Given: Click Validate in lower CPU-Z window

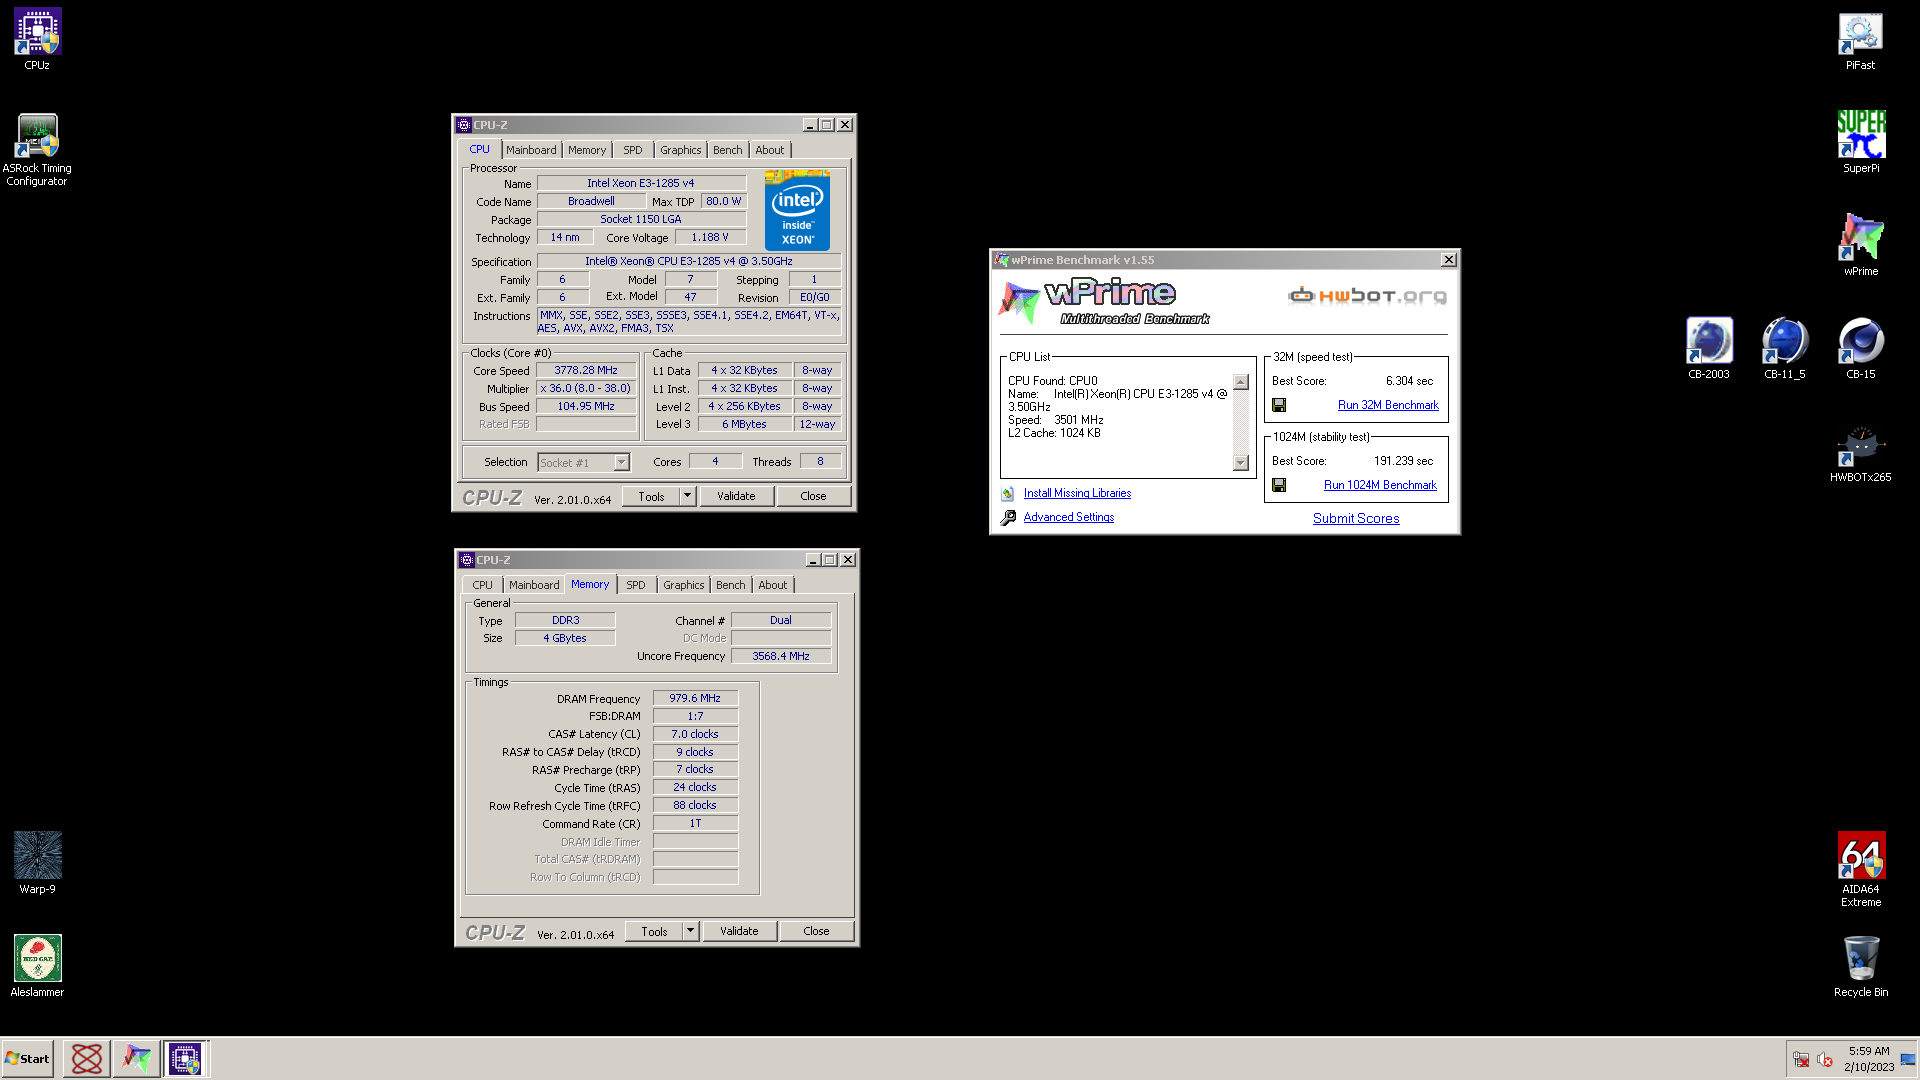Looking at the screenshot, I should tap(739, 931).
